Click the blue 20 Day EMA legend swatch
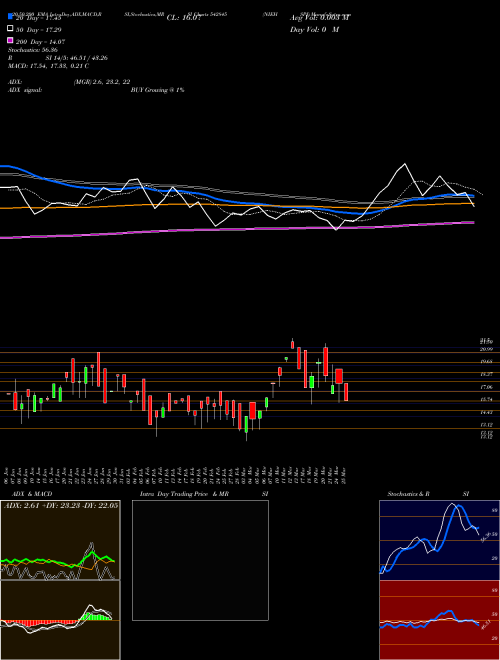 tap(10, 17)
